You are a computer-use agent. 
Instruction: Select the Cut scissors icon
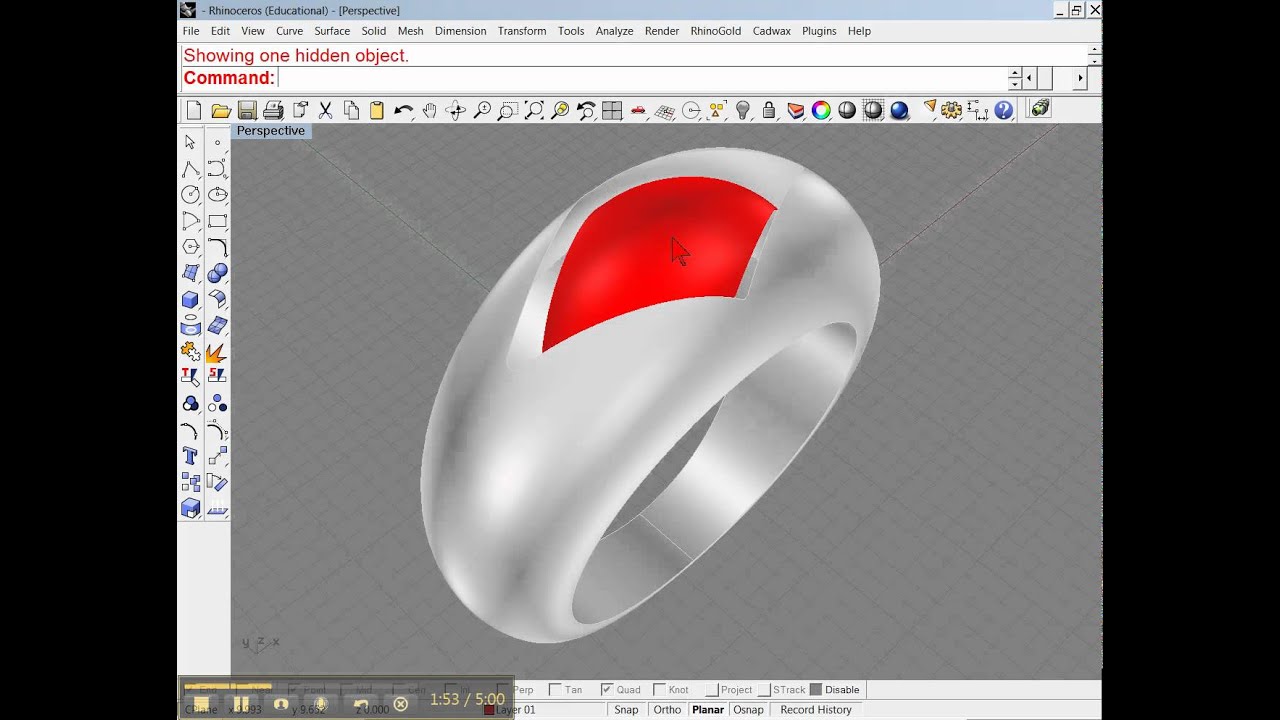tap(325, 110)
